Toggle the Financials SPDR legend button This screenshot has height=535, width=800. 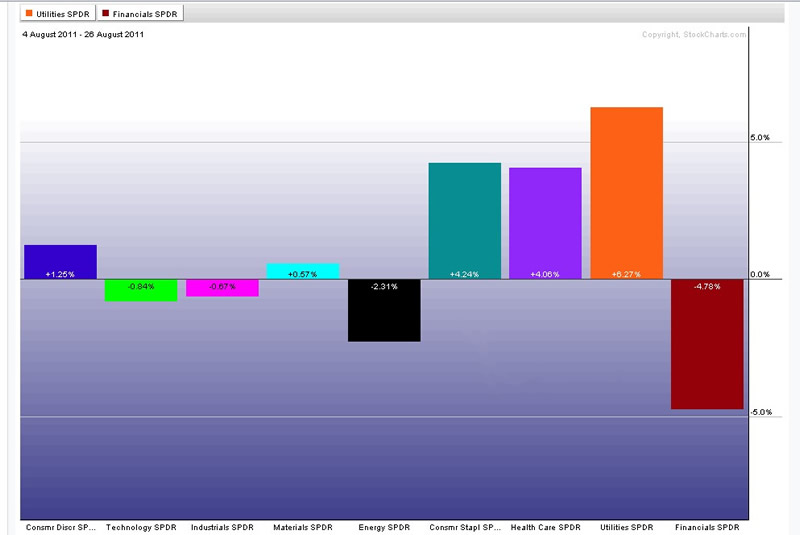point(140,13)
